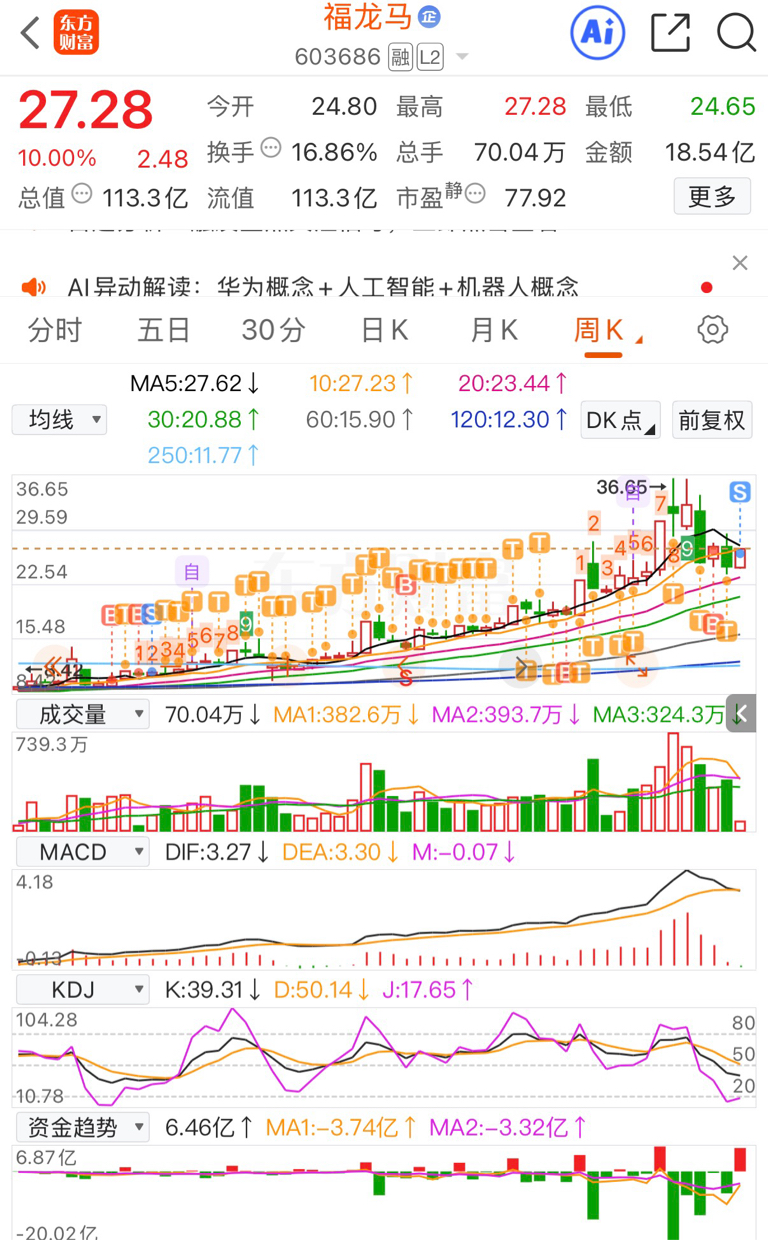
Task: Tap the blue S marker on chart
Action: [x=740, y=491]
